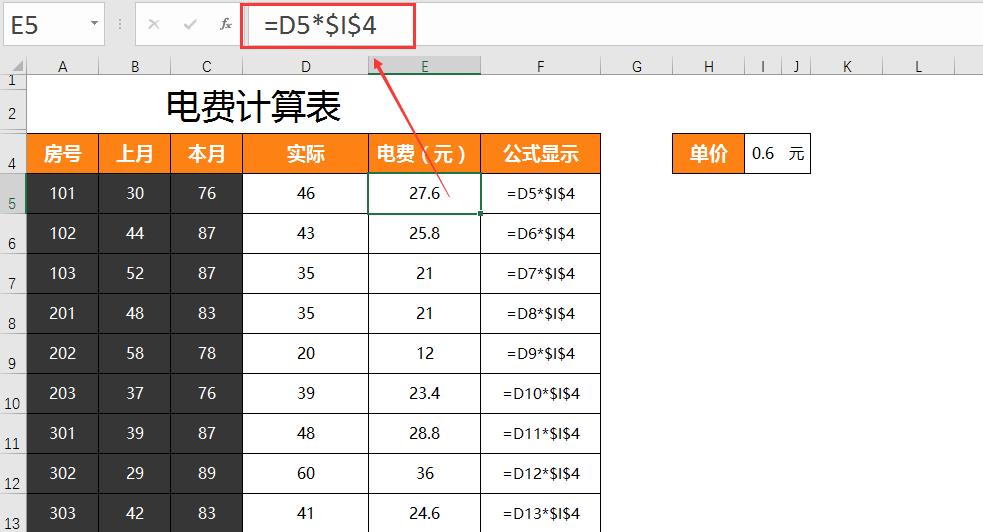
Task: Click cell showing 23.4
Action: pyautogui.click(x=425, y=394)
